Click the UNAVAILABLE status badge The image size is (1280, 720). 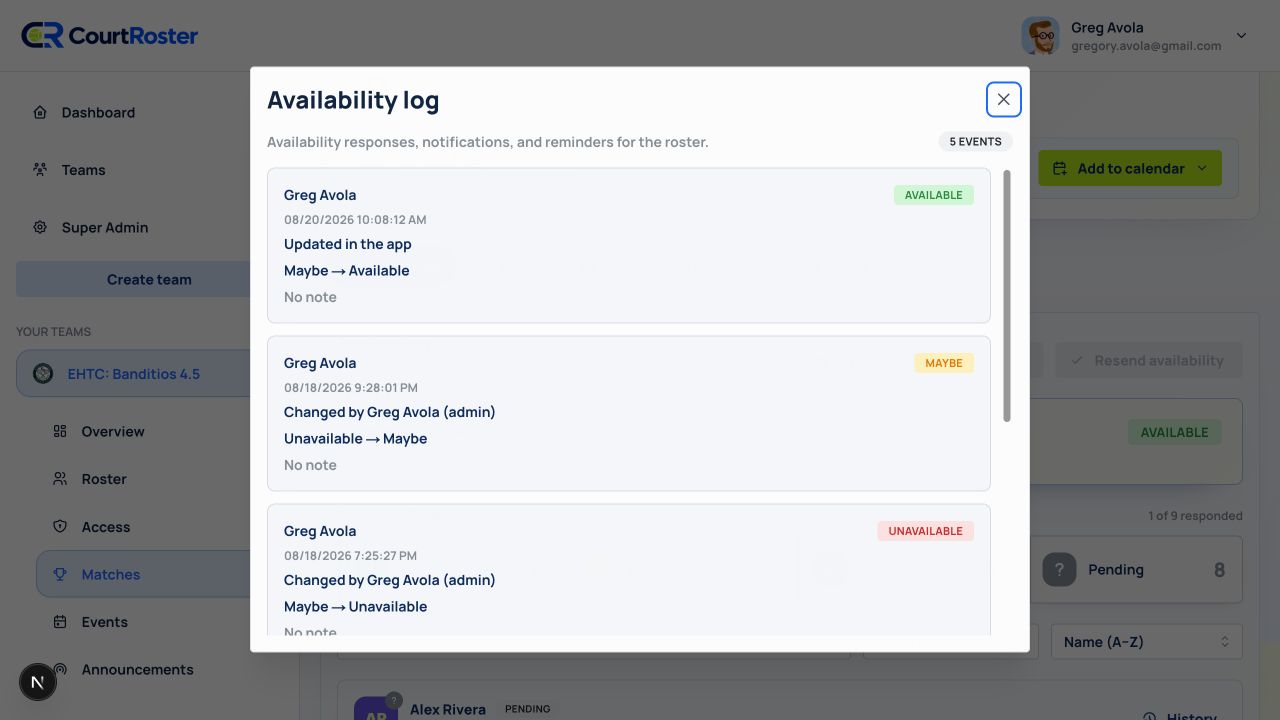click(926, 531)
